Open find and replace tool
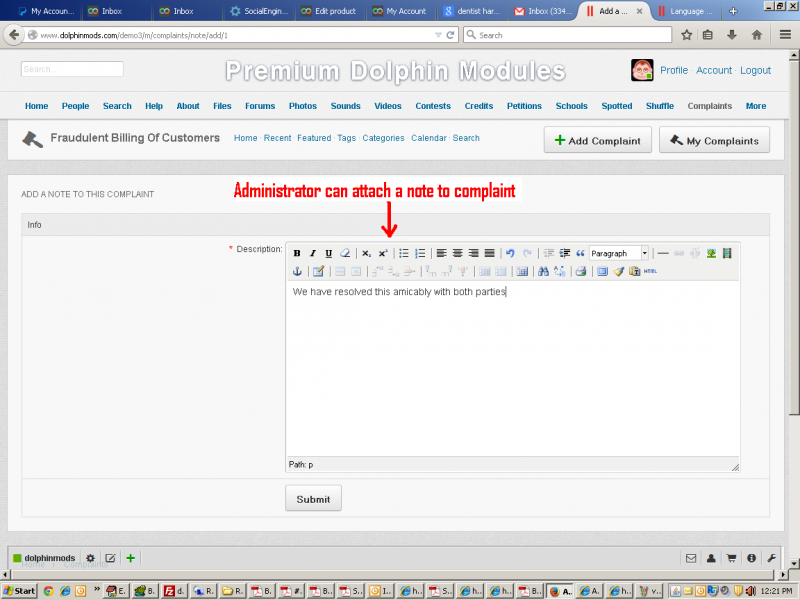 click(x=560, y=271)
